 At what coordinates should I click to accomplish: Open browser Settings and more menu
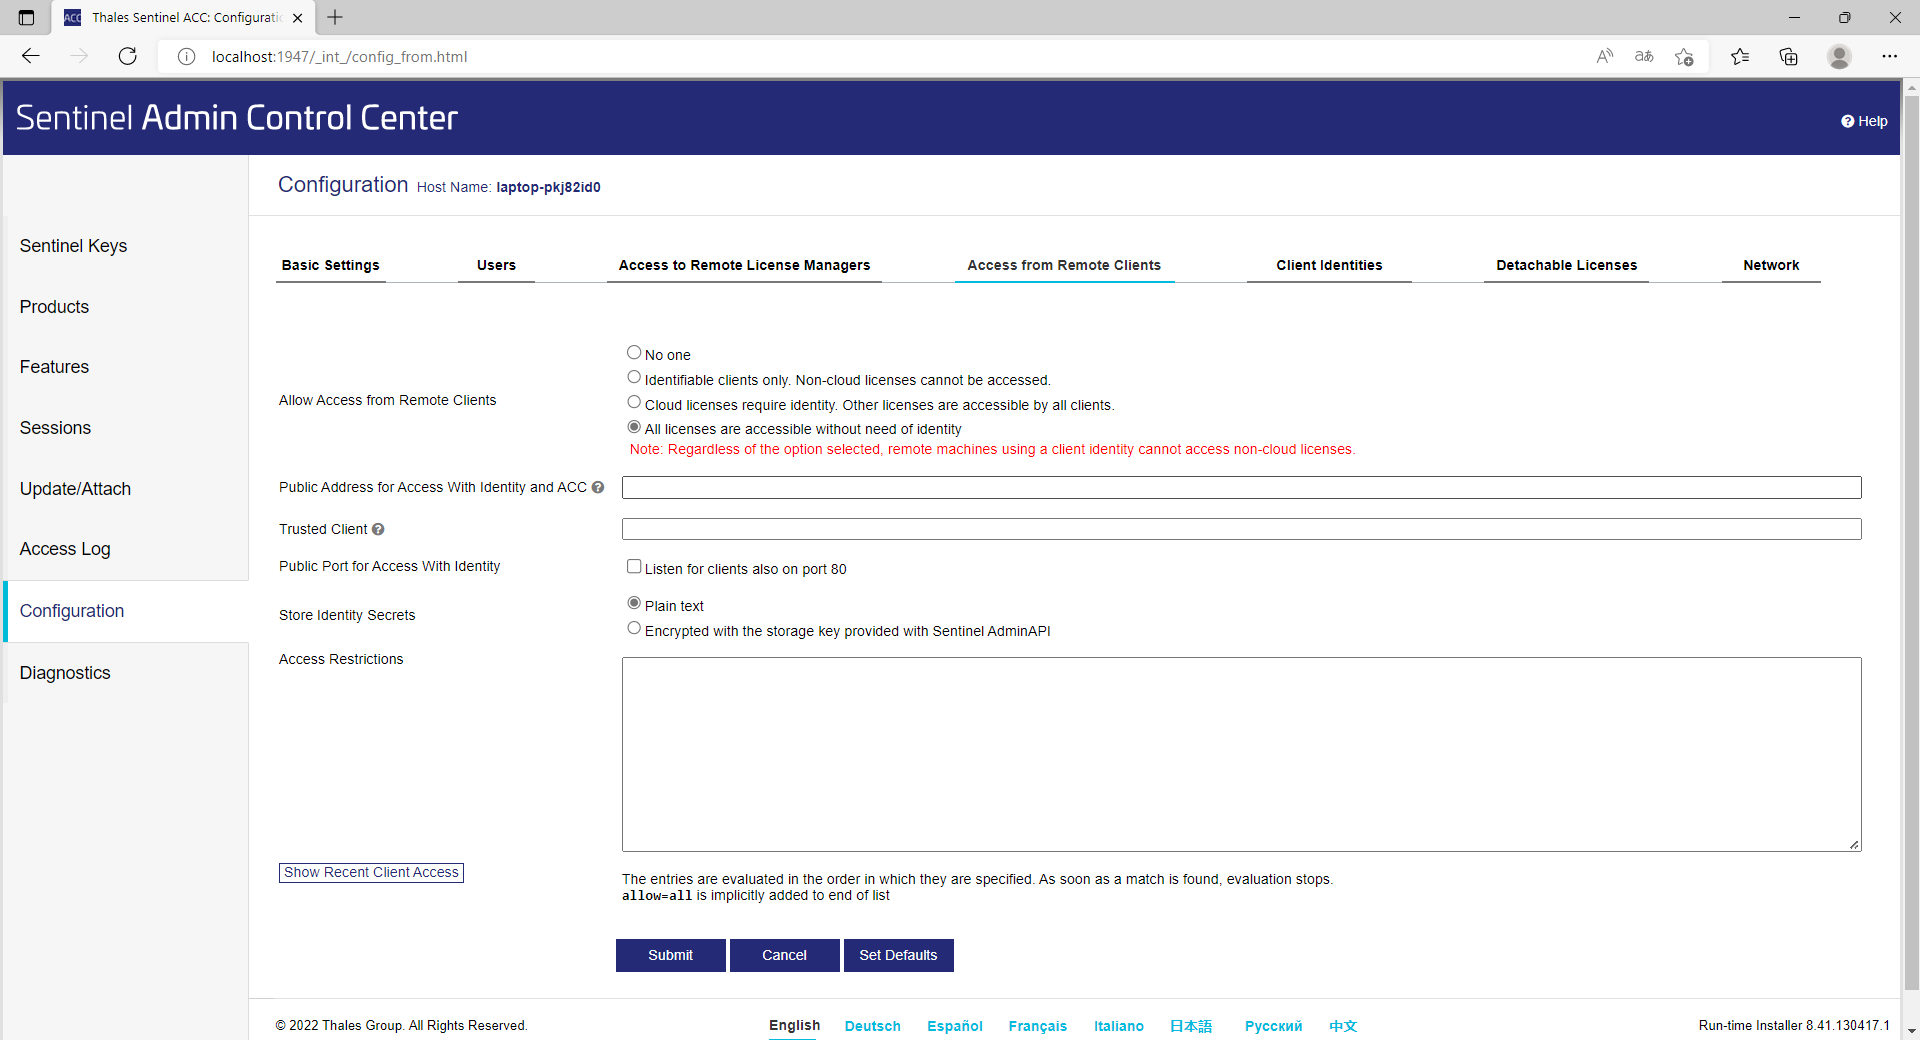point(1889,56)
